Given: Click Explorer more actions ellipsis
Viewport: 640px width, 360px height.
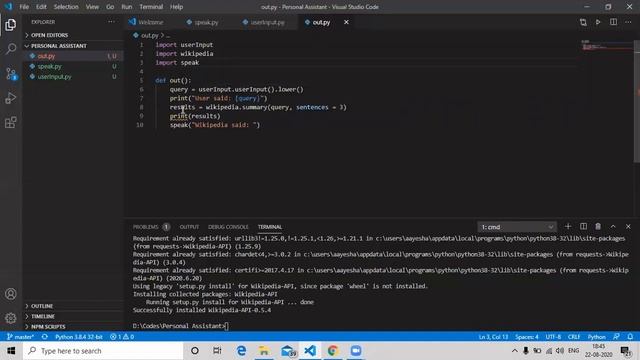Looking at the screenshot, I should (x=111, y=22).
